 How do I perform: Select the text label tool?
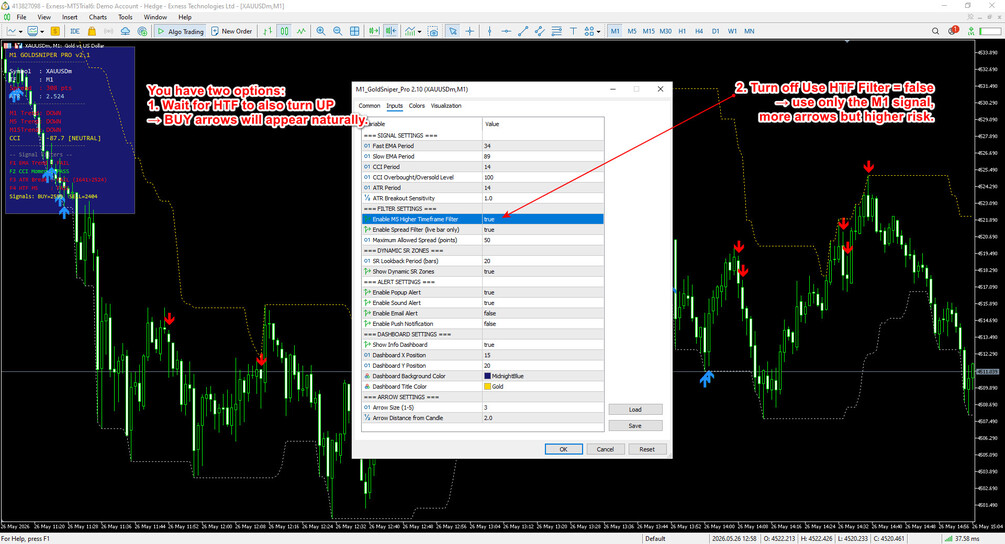coord(573,31)
